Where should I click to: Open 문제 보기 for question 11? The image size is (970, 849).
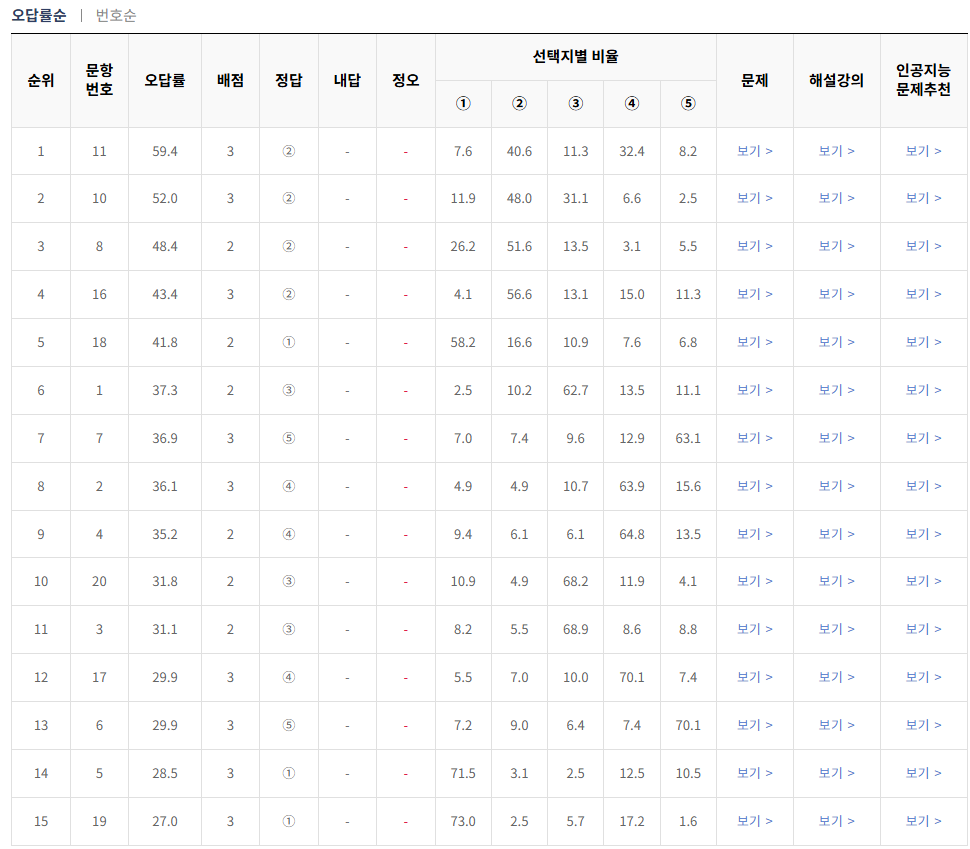[752, 151]
